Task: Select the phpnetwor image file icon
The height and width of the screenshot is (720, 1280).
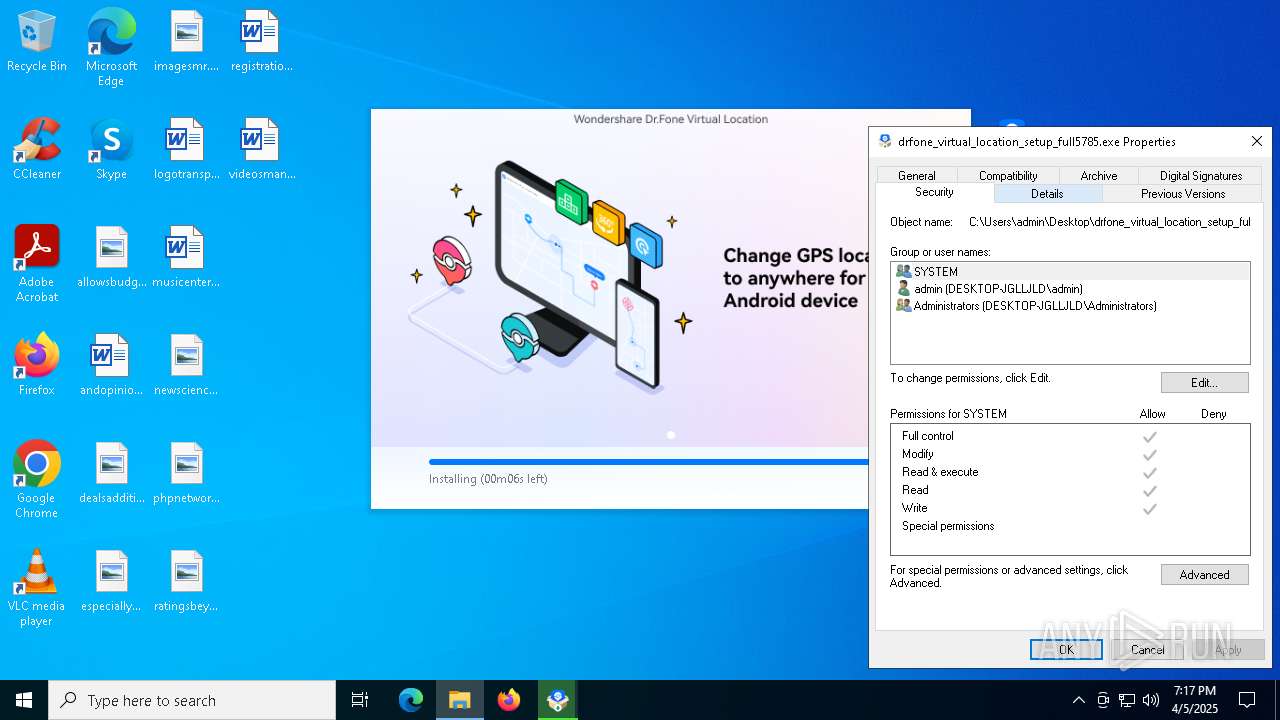Action: [186, 473]
